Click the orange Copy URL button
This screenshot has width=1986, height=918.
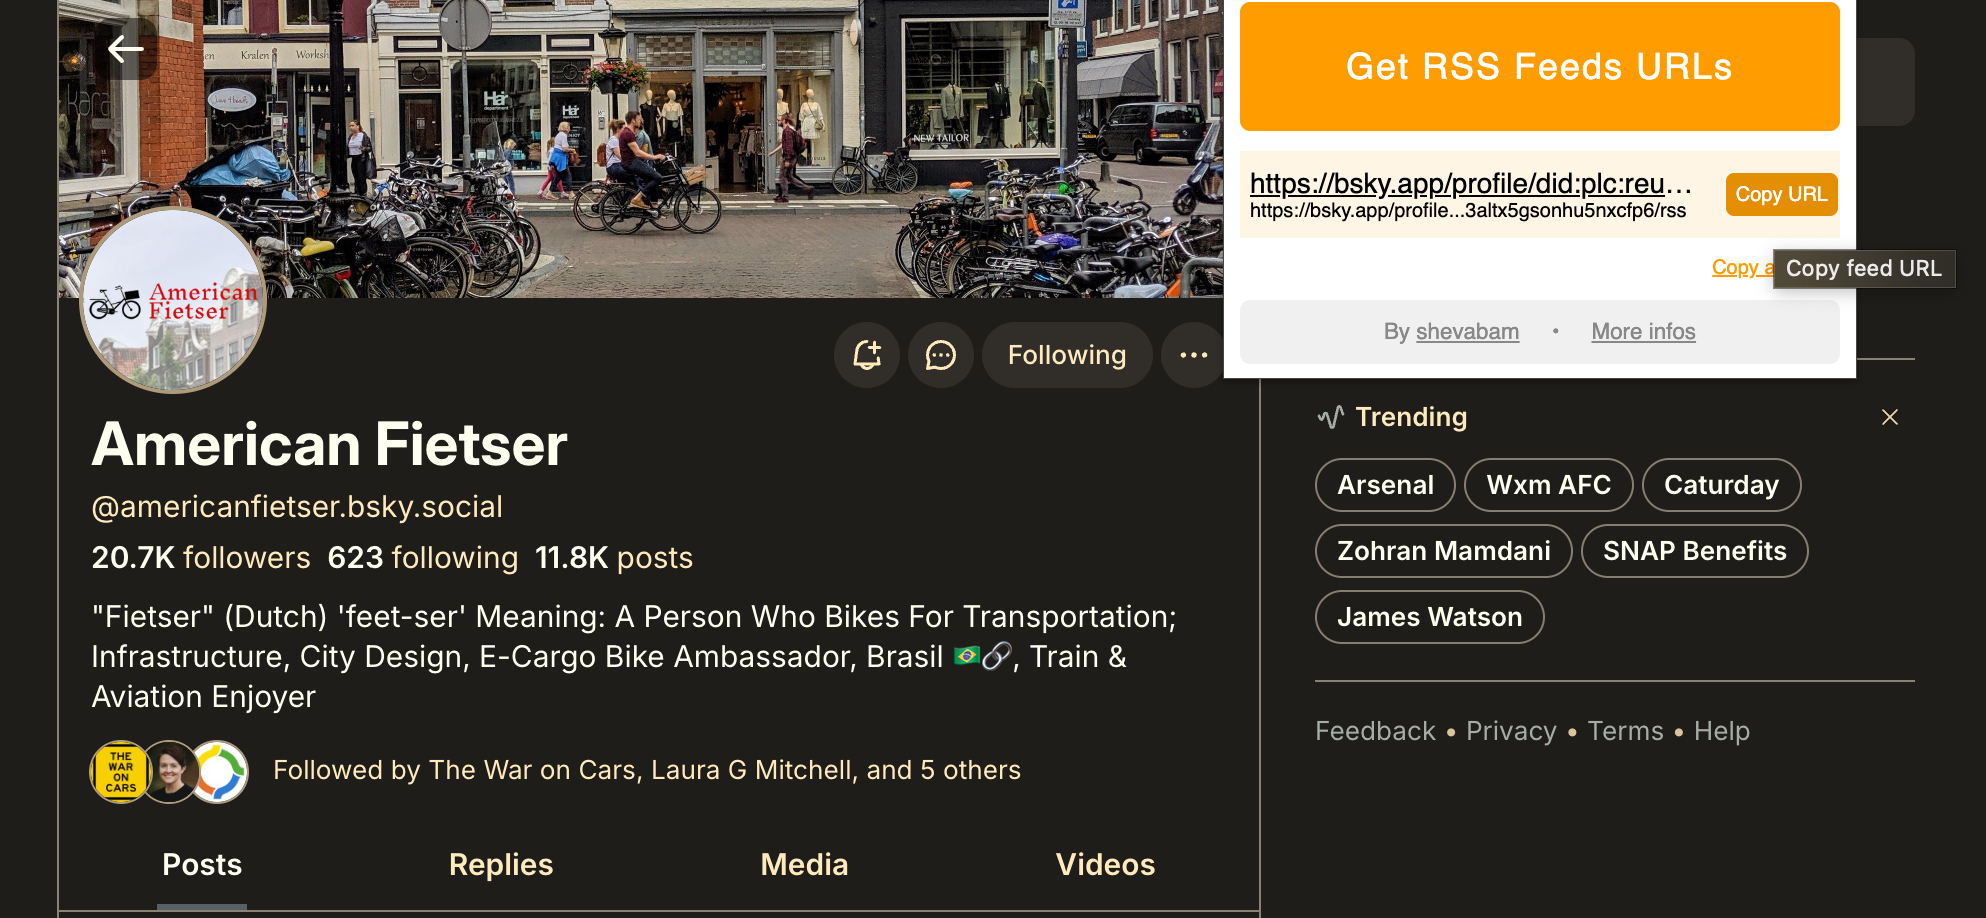click(x=1780, y=194)
